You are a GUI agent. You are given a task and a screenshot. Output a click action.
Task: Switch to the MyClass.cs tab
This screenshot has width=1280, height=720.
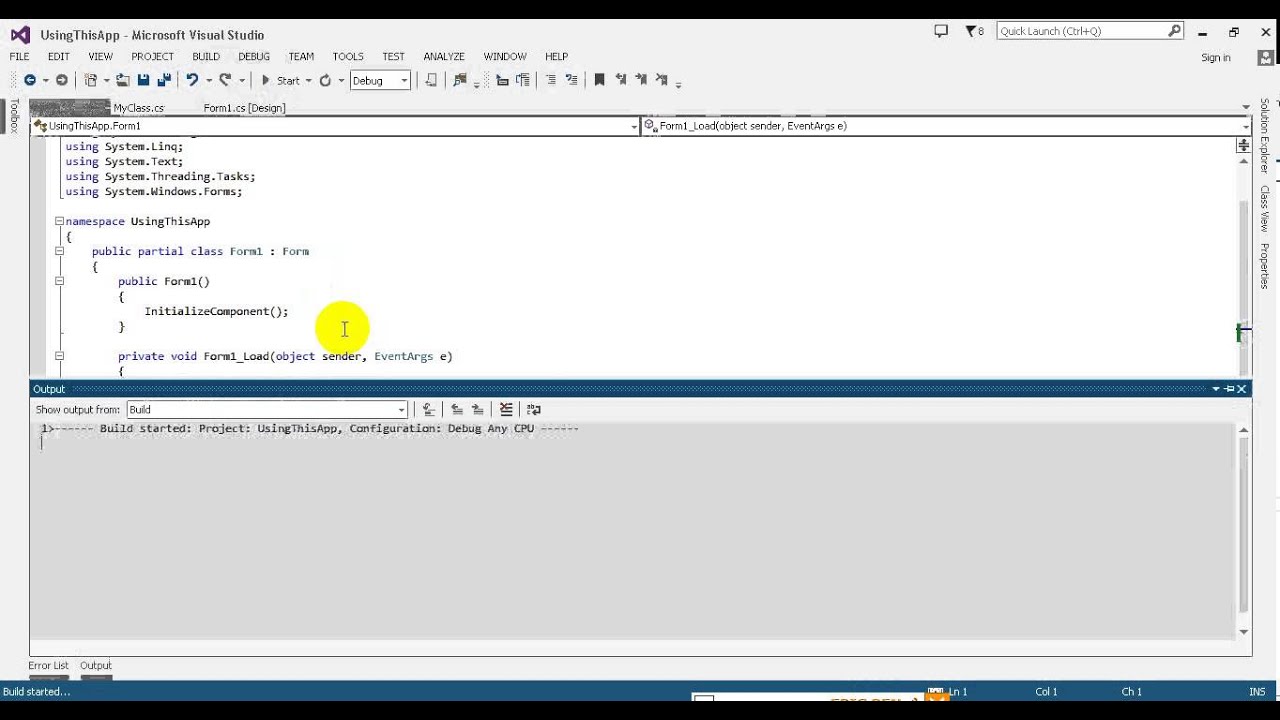pos(139,108)
